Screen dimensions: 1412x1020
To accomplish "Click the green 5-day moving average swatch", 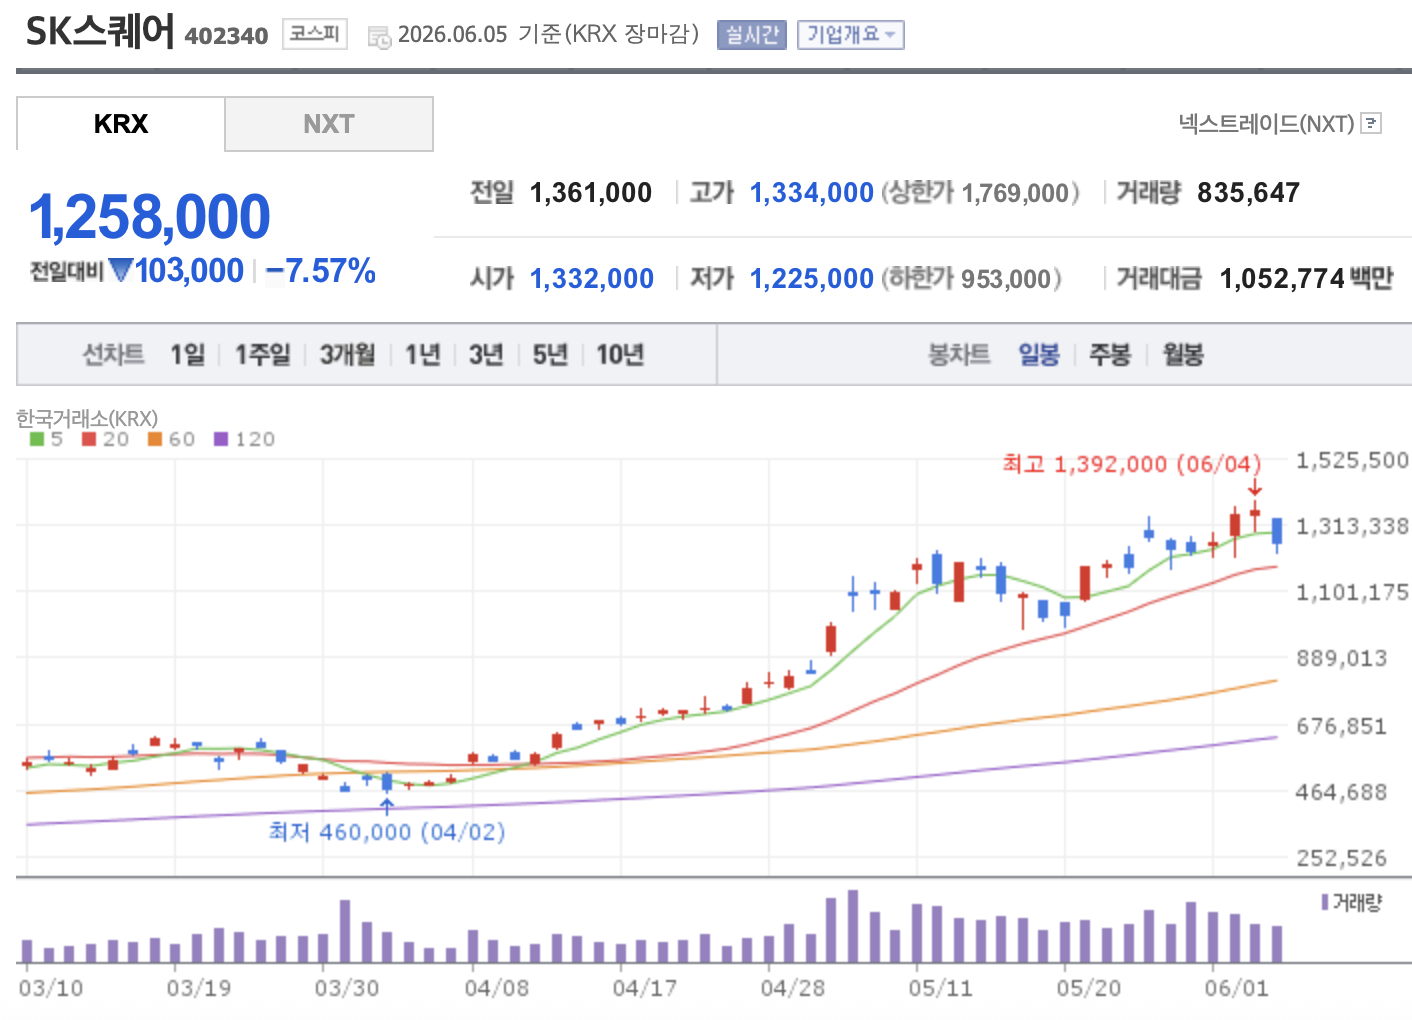I will pyautogui.click(x=37, y=439).
